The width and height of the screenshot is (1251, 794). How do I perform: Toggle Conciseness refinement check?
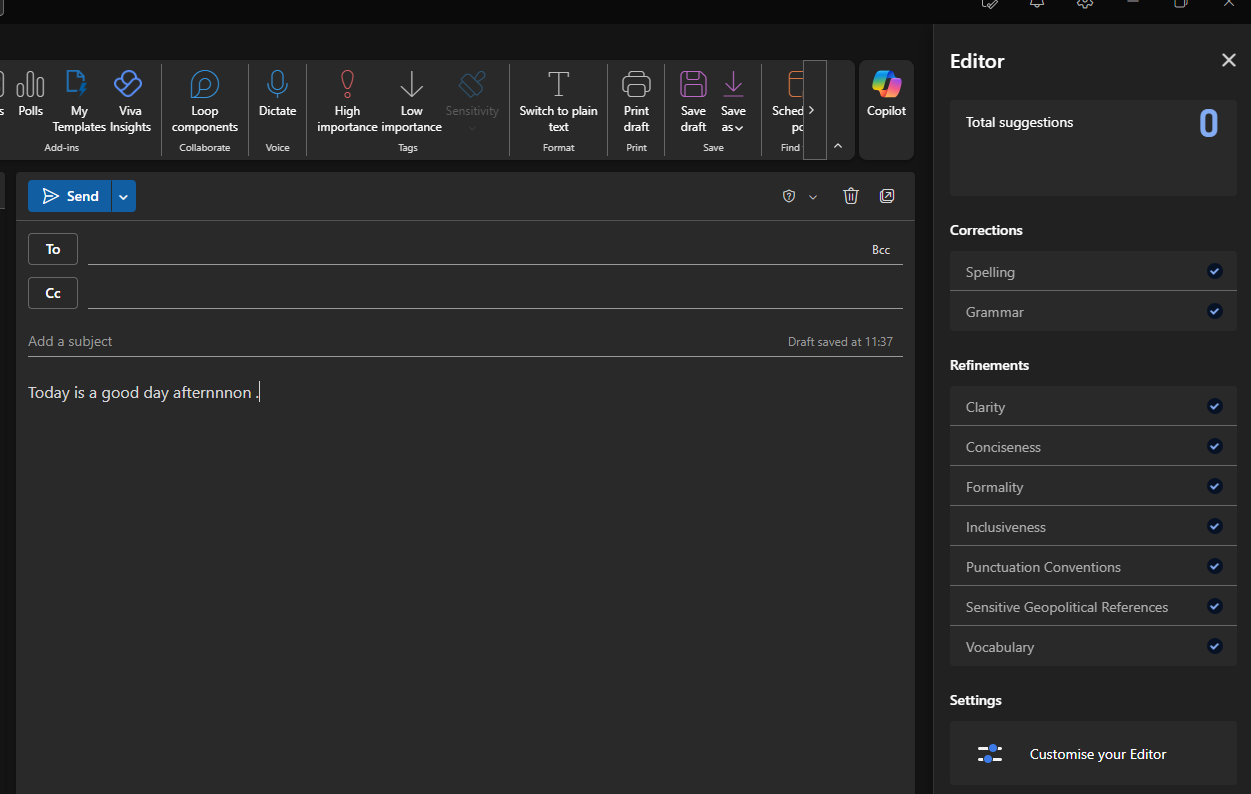point(1214,446)
